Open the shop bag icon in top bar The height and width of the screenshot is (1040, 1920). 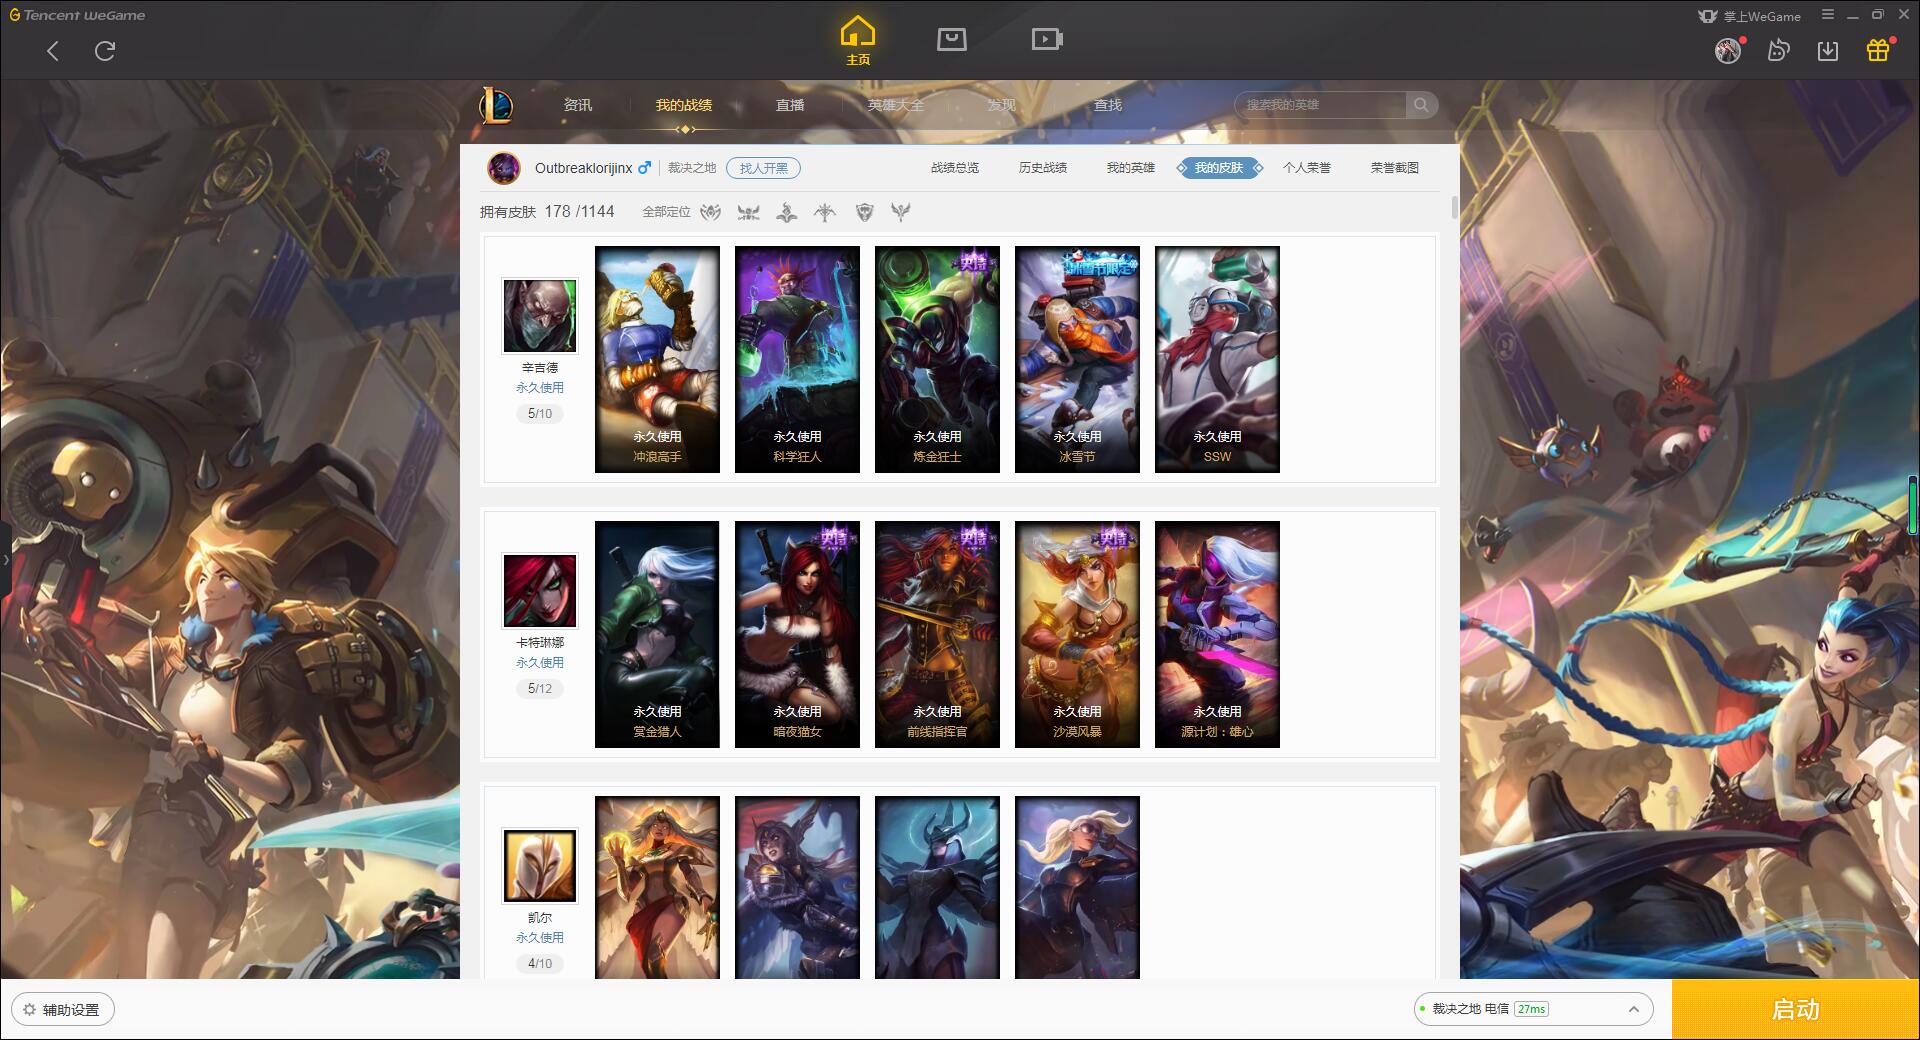(951, 40)
